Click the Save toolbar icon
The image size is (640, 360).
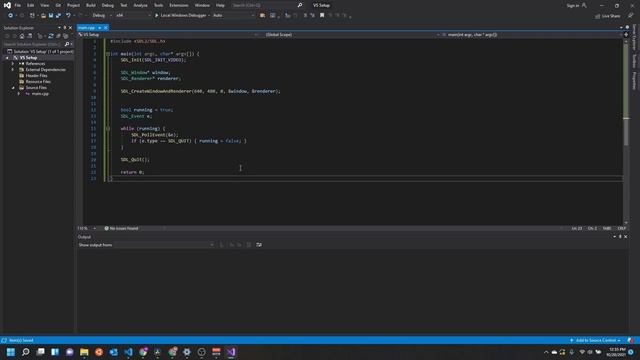(x=51, y=16)
